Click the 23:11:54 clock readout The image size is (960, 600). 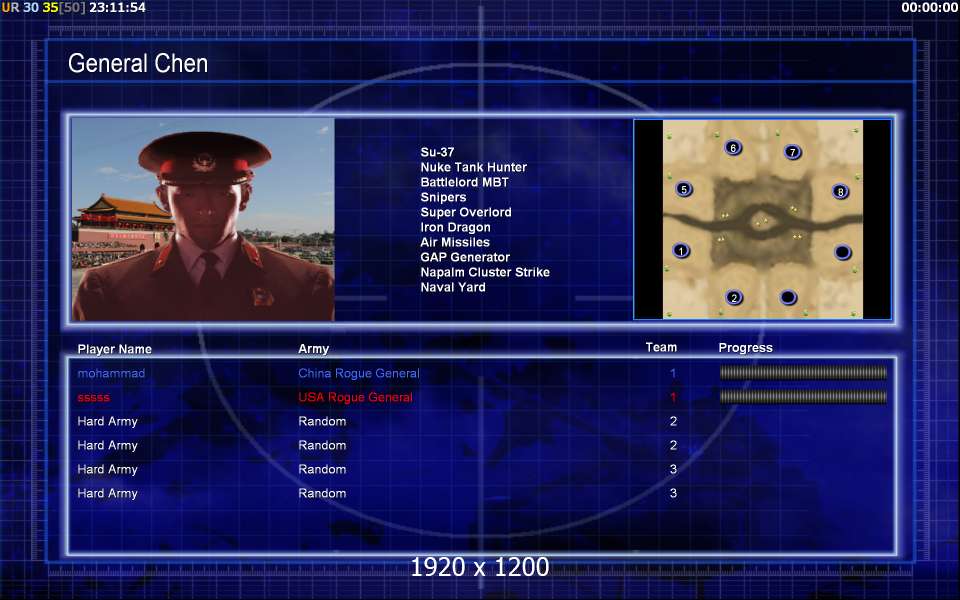click(x=118, y=8)
